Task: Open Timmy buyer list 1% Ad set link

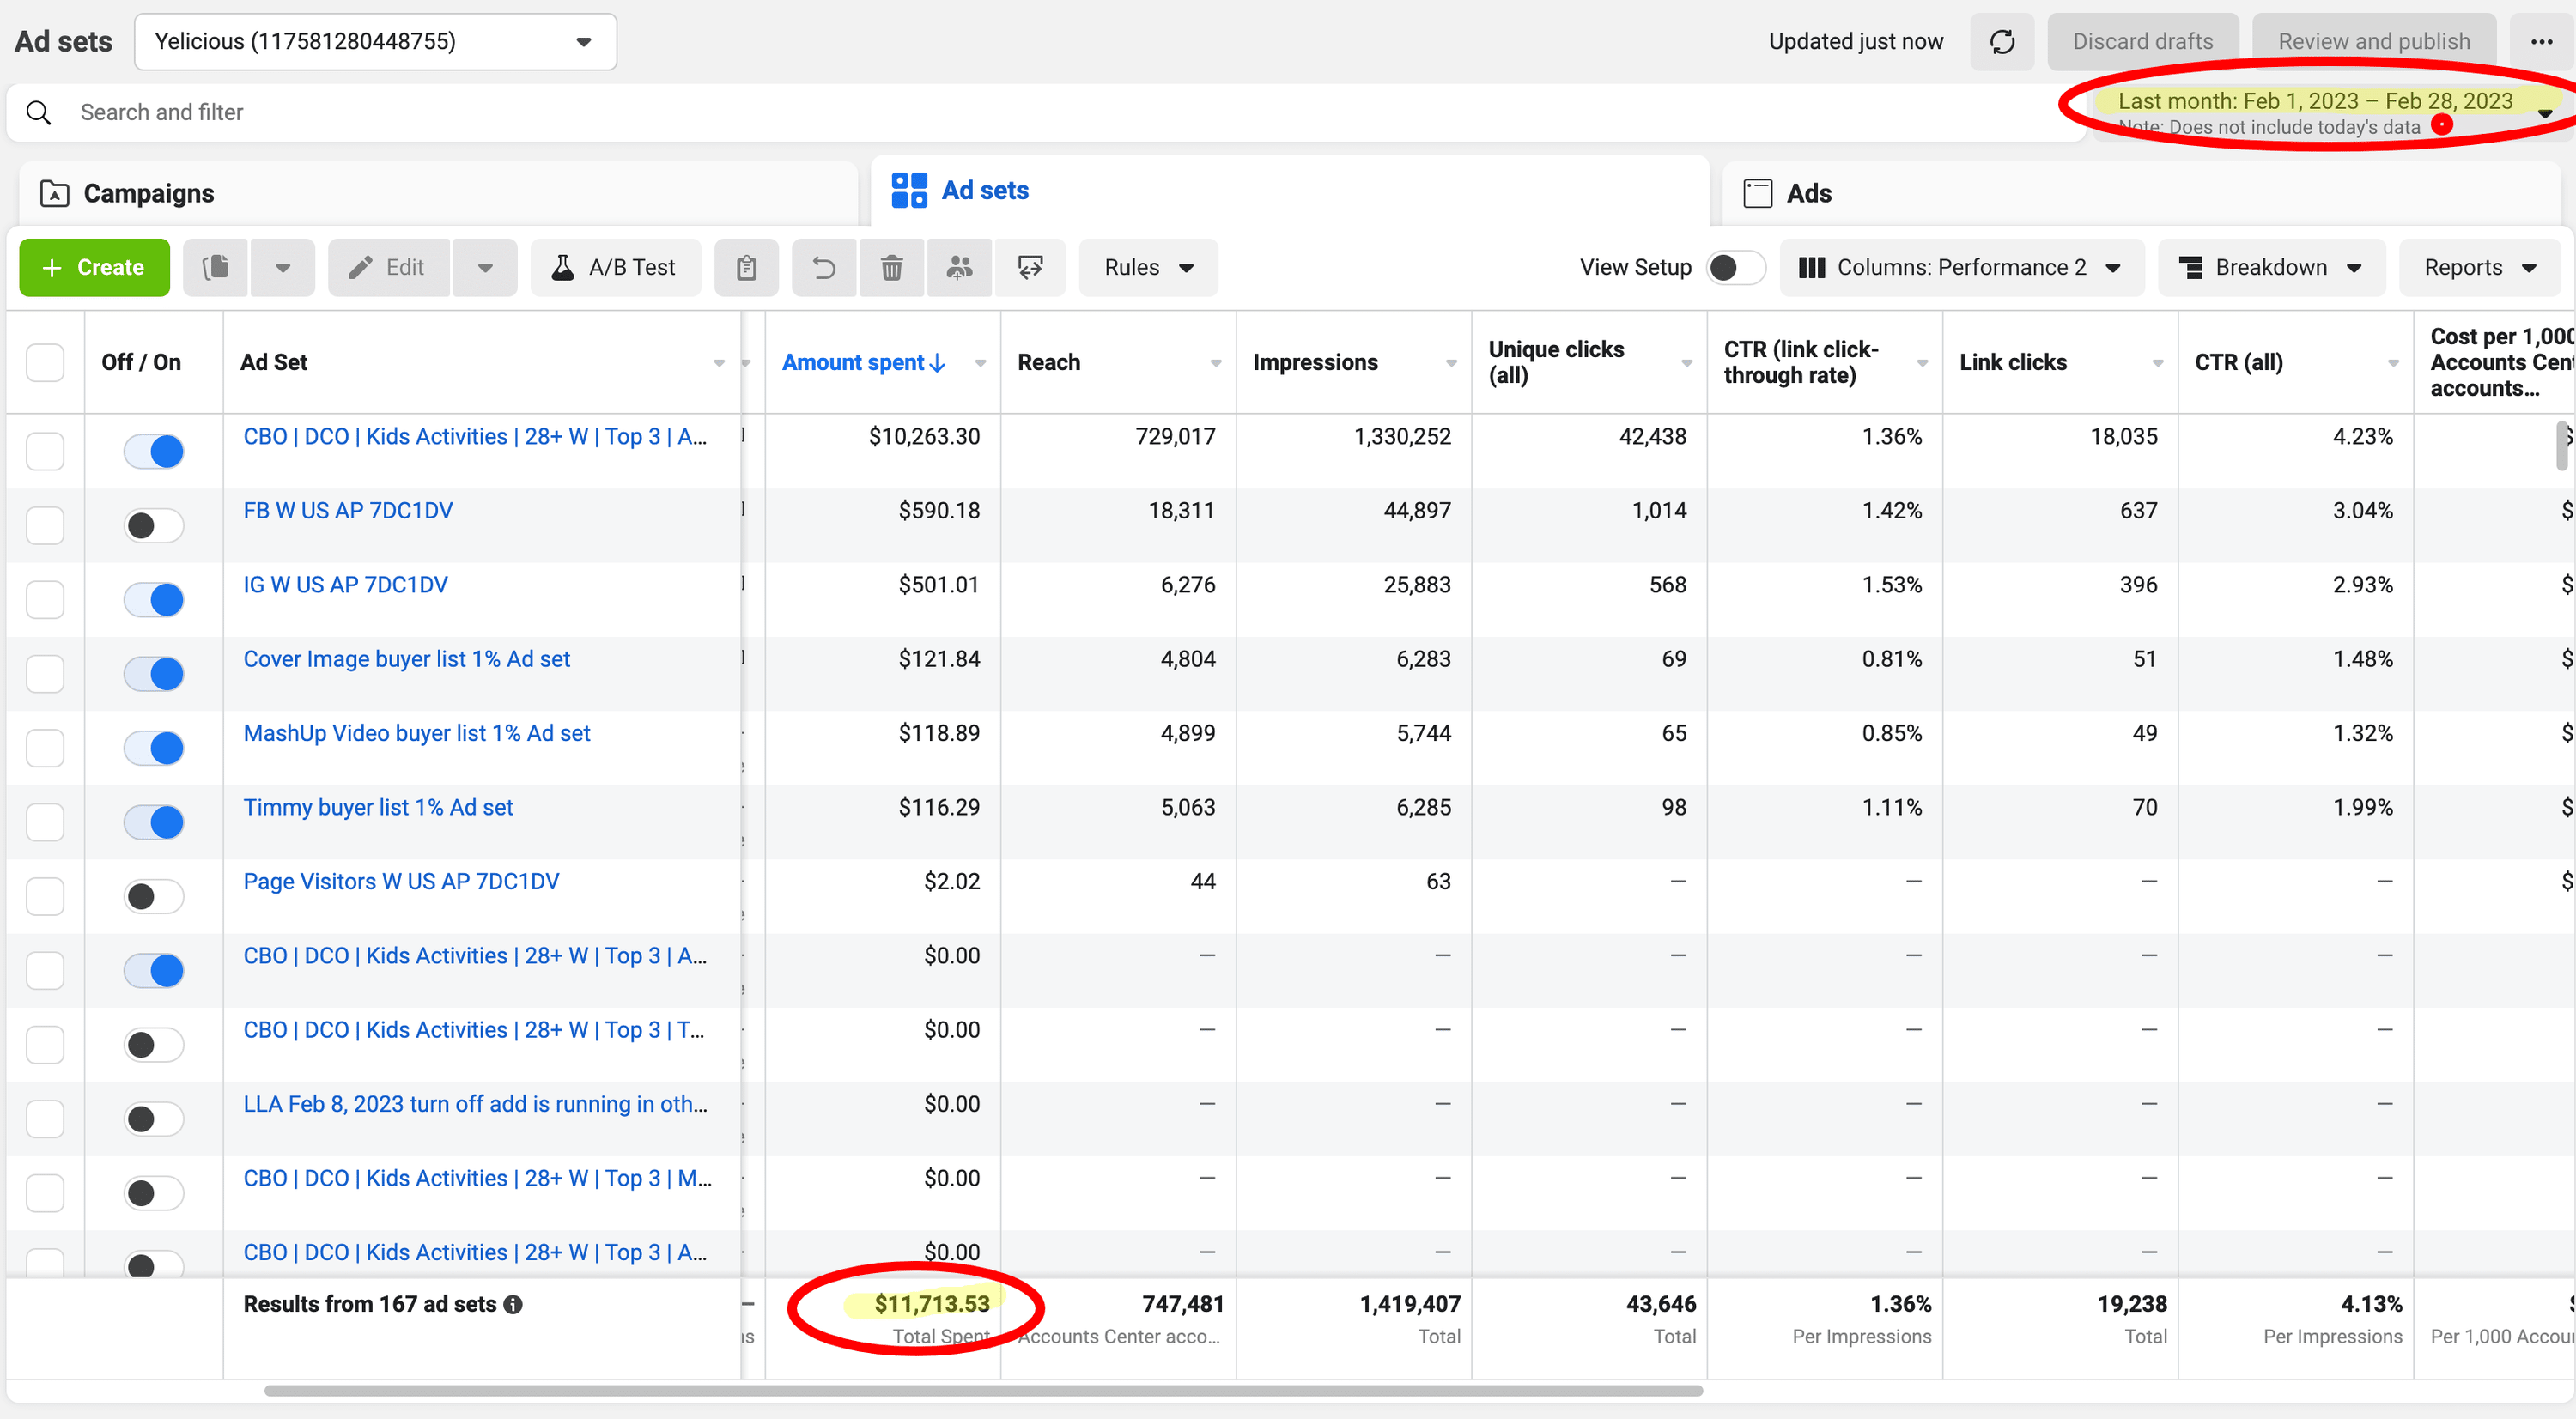Action: click(378, 807)
